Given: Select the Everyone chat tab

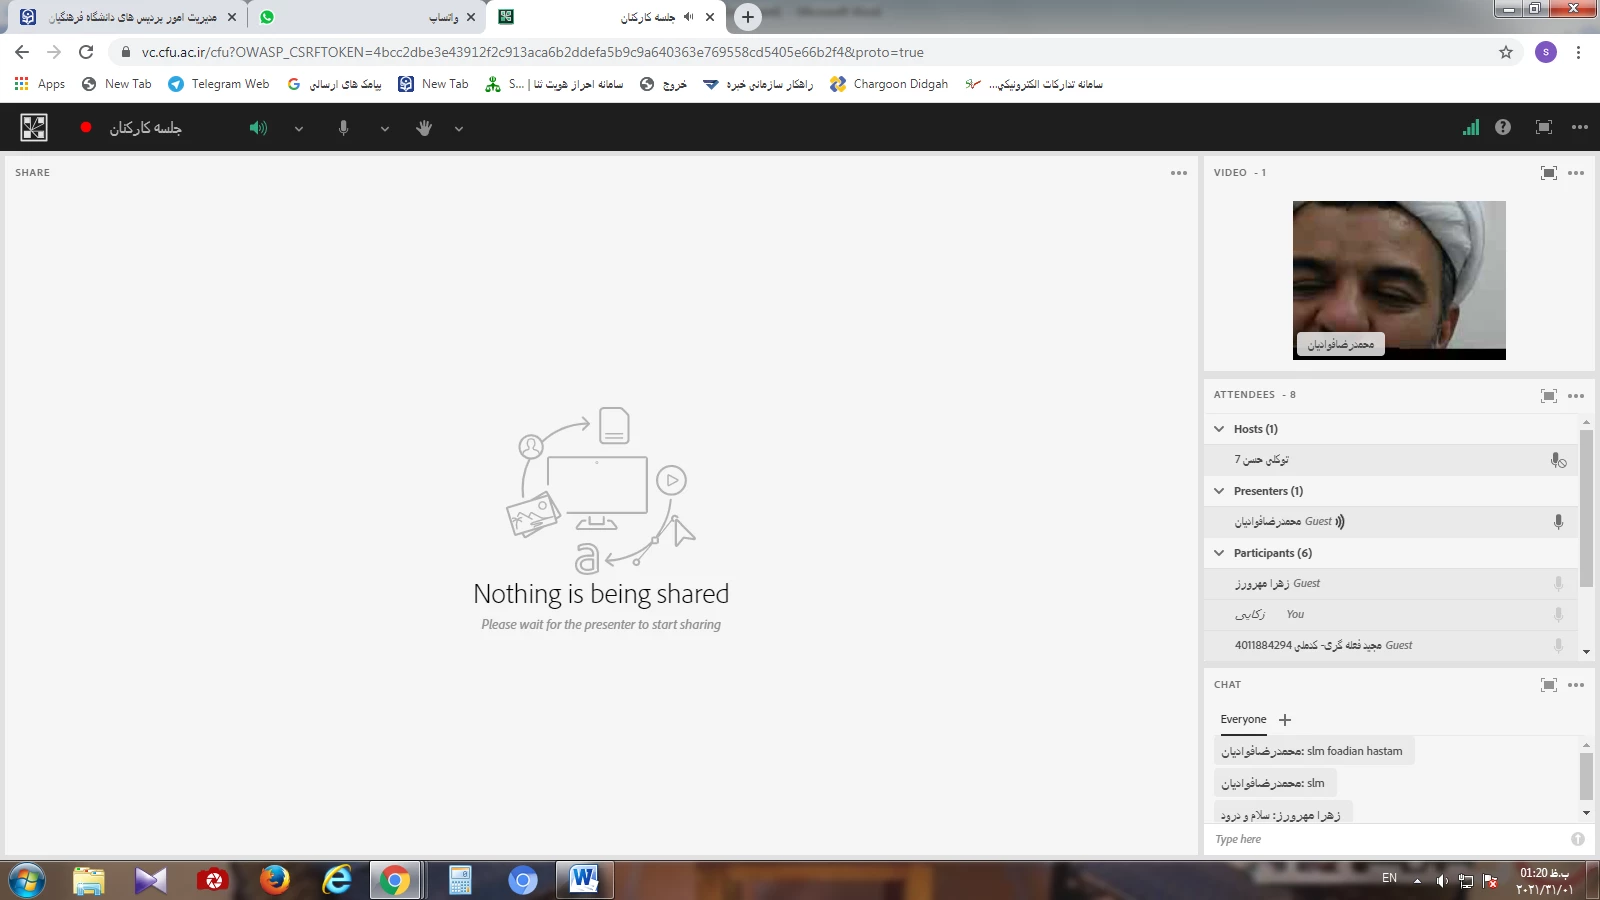Looking at the screenshot, I should [x=1242, y=719].
